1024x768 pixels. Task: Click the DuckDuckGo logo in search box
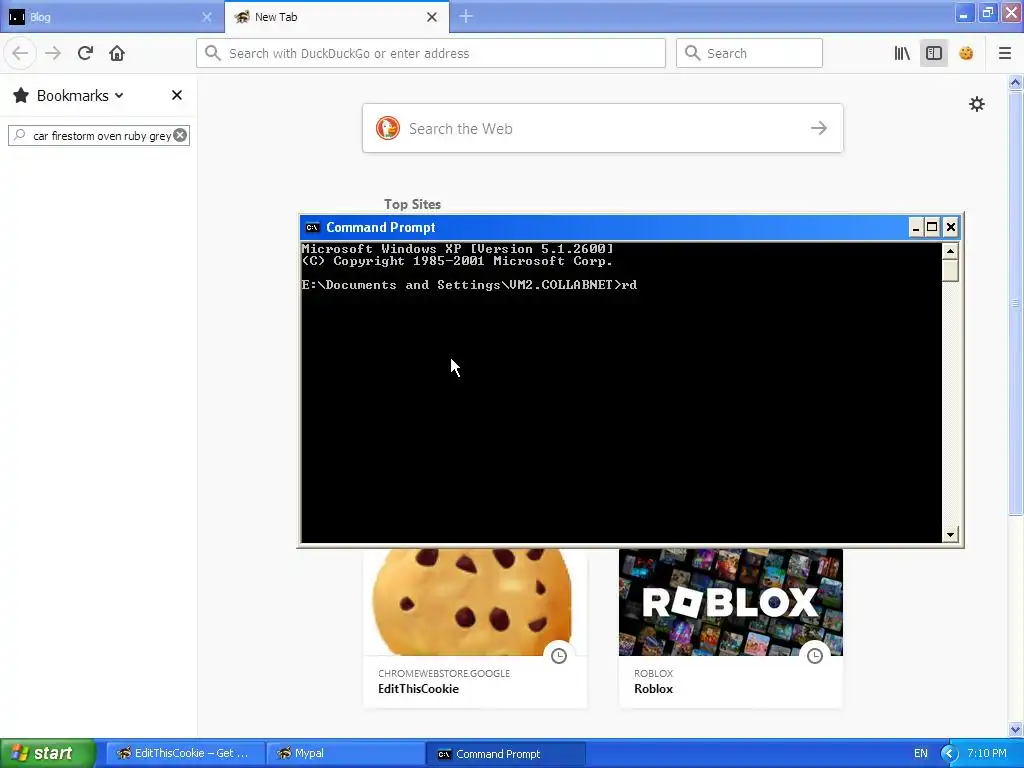coord(387,128)
